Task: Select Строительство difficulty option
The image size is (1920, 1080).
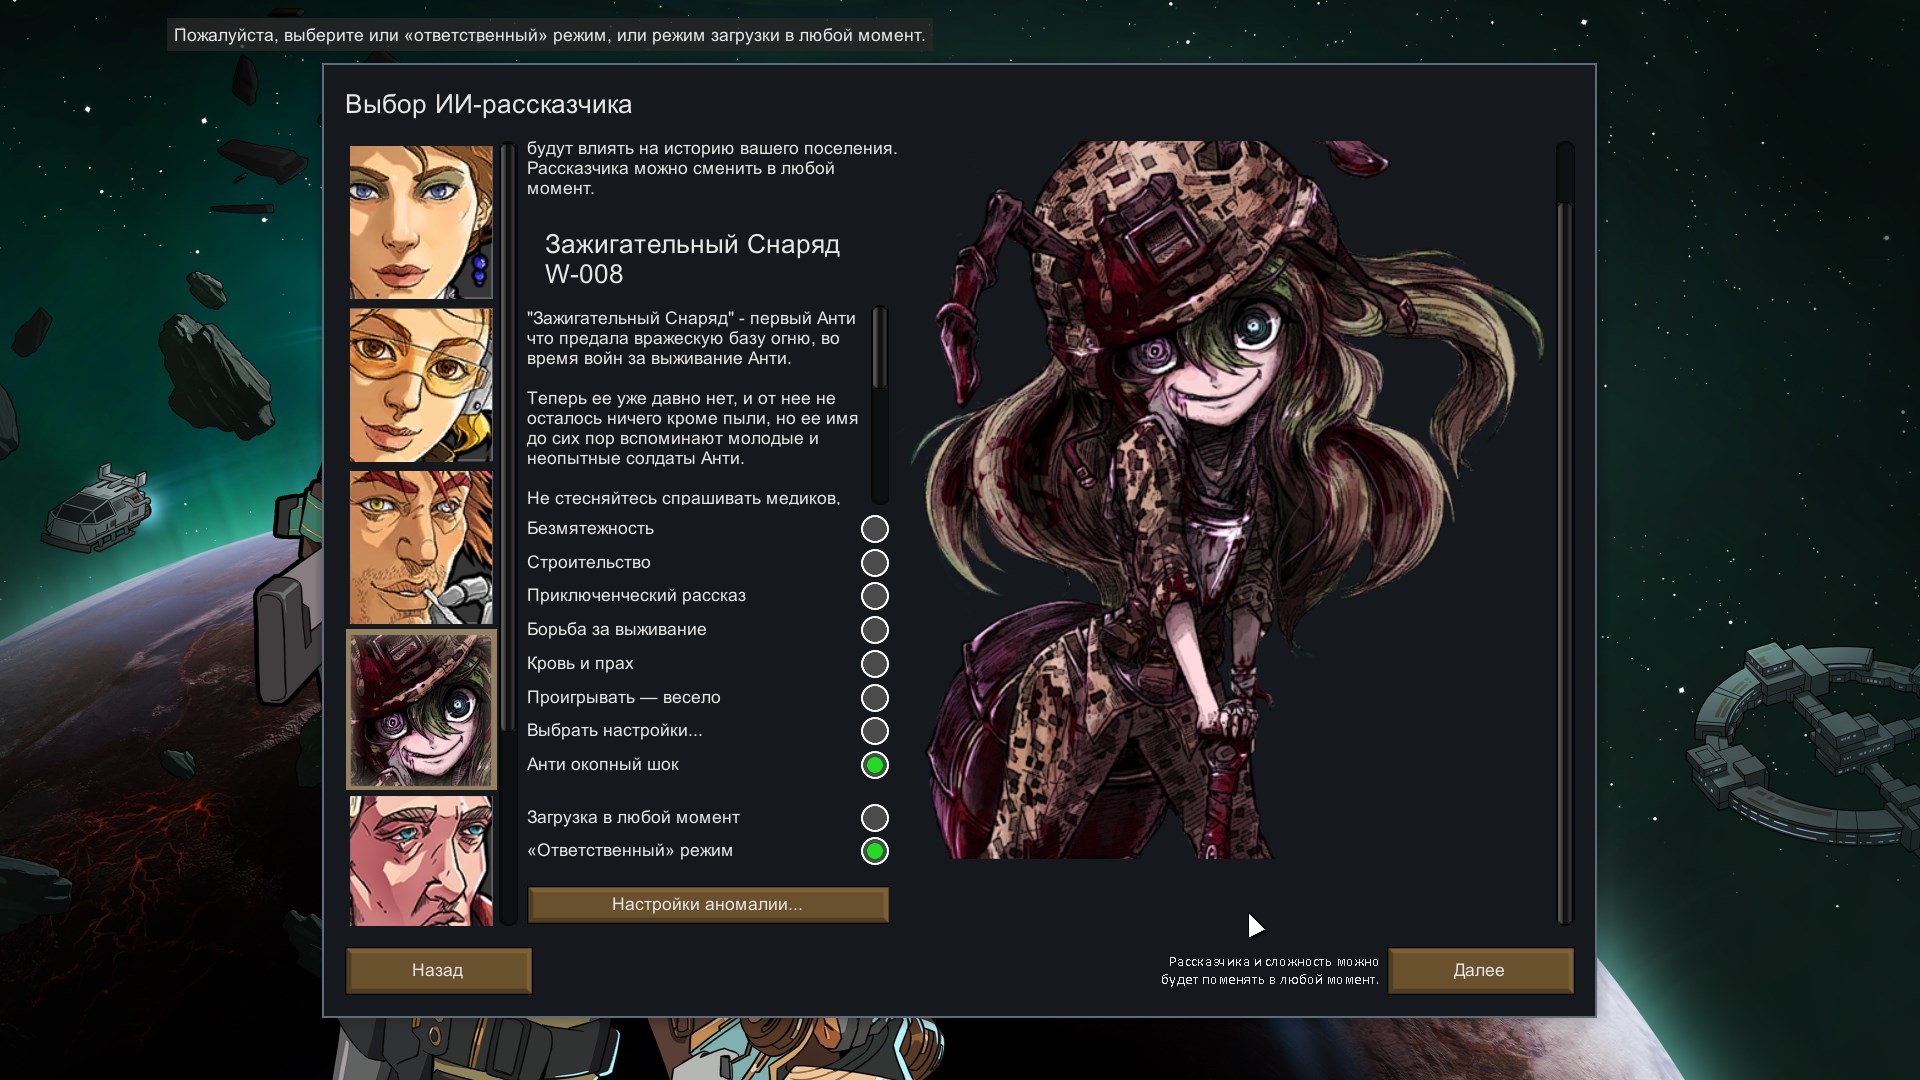Action: [874, 563]
